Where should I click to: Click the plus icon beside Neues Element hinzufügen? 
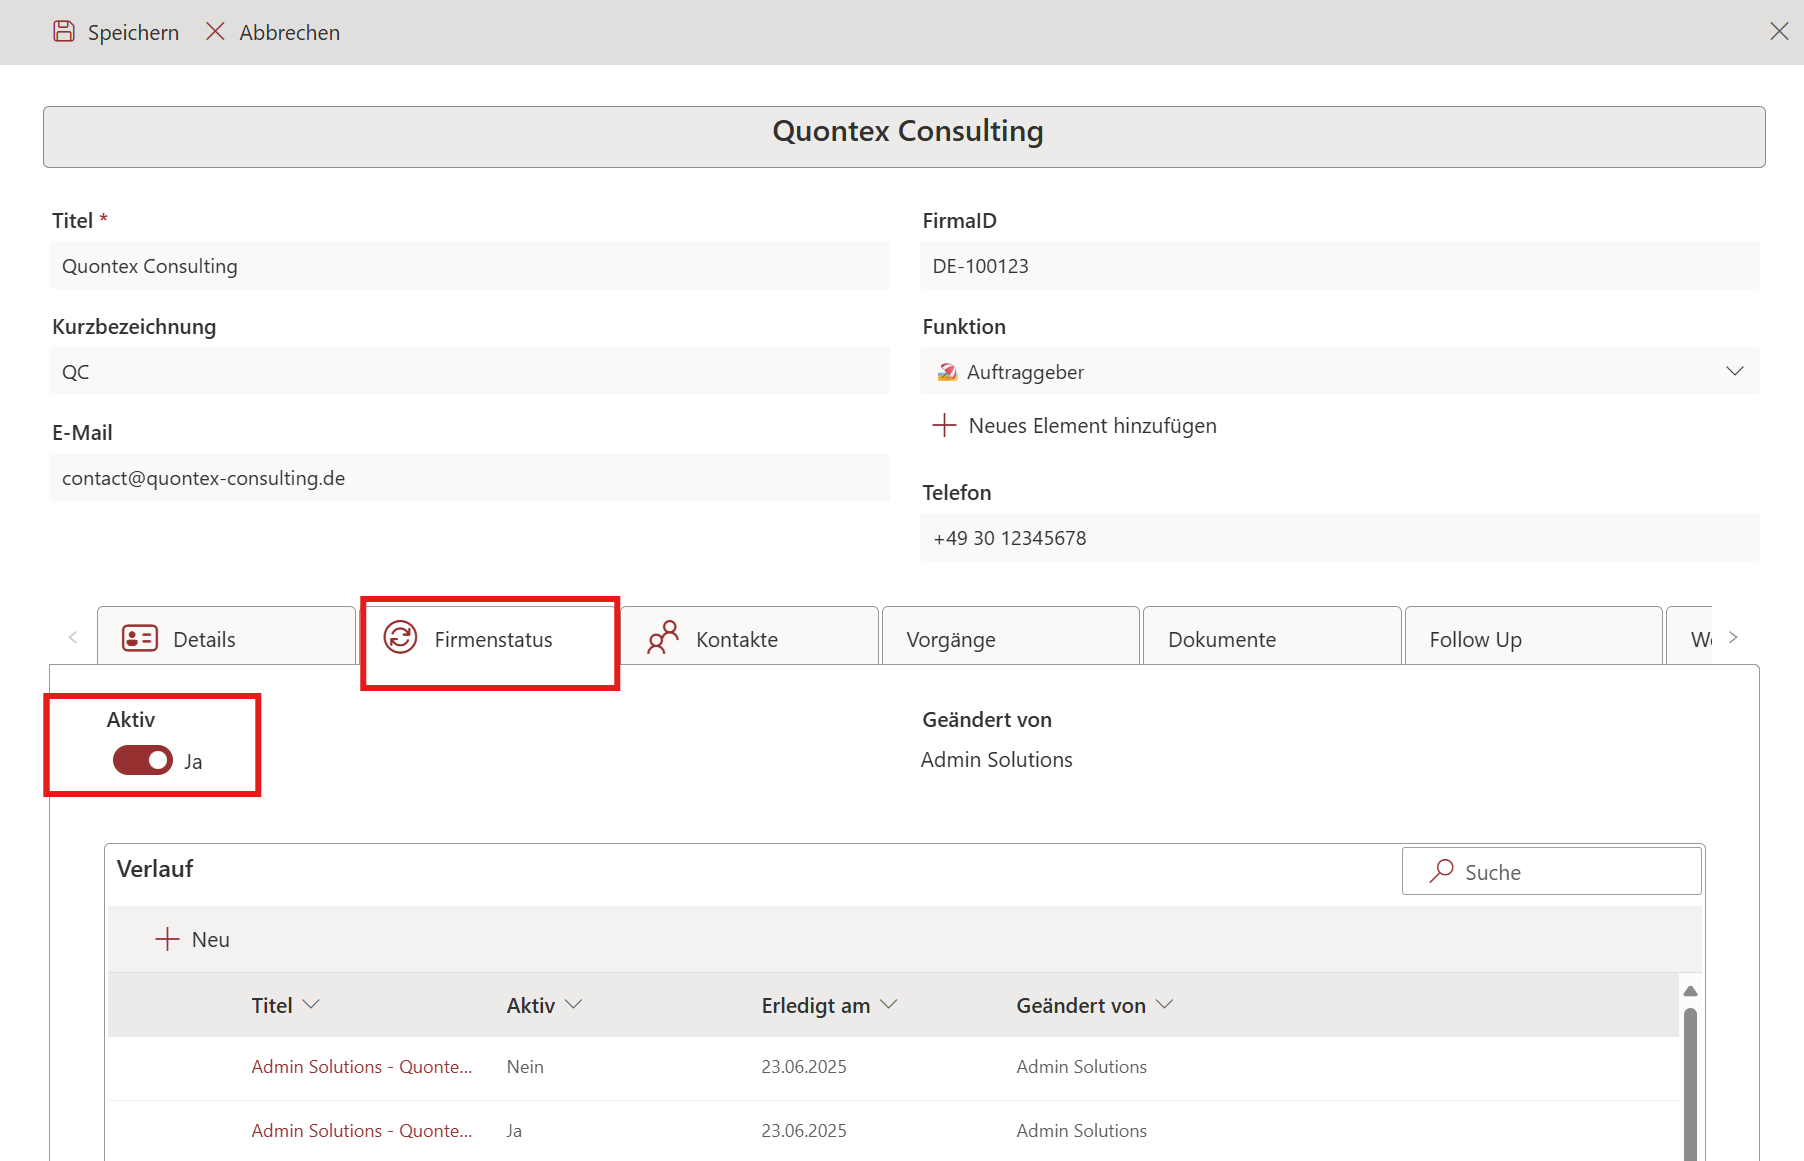(x=944, y=426)
